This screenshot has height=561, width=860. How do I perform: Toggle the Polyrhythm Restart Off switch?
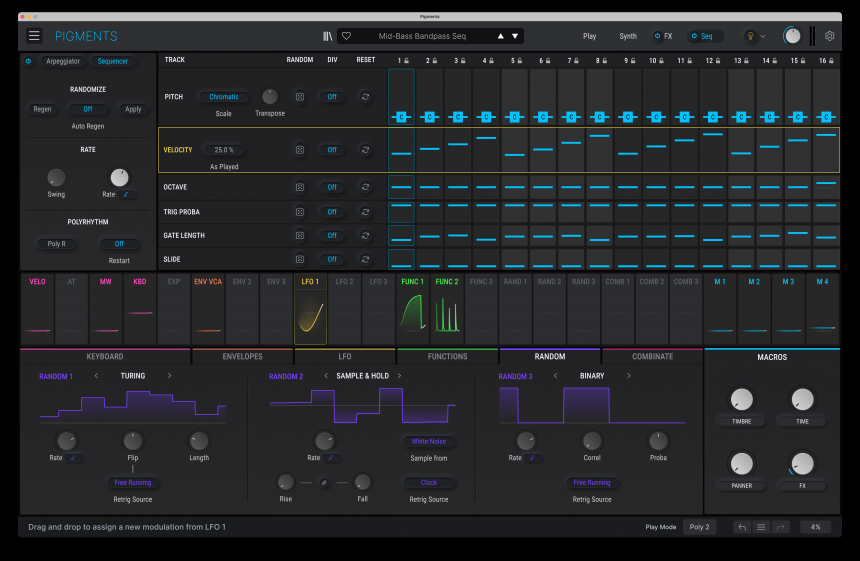pyautogui.click(x=119, y=243)
